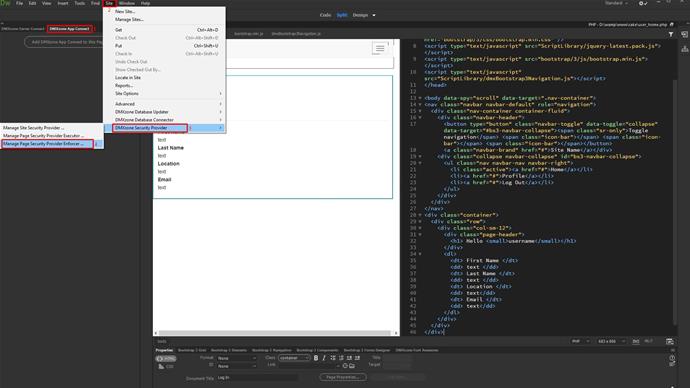Open the Format dropdown in Properties
Viewport: 690px width, 388px height.
click(x=237, y=358)
